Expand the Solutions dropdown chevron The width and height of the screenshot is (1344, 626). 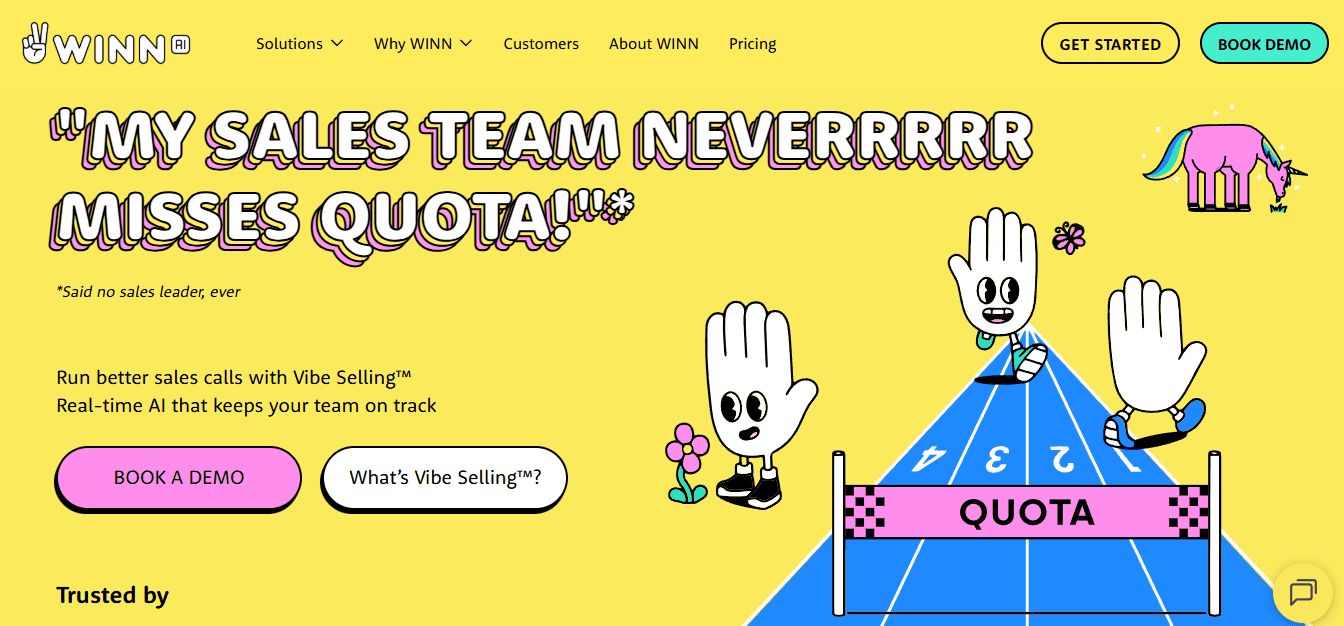tap(337, 43)
